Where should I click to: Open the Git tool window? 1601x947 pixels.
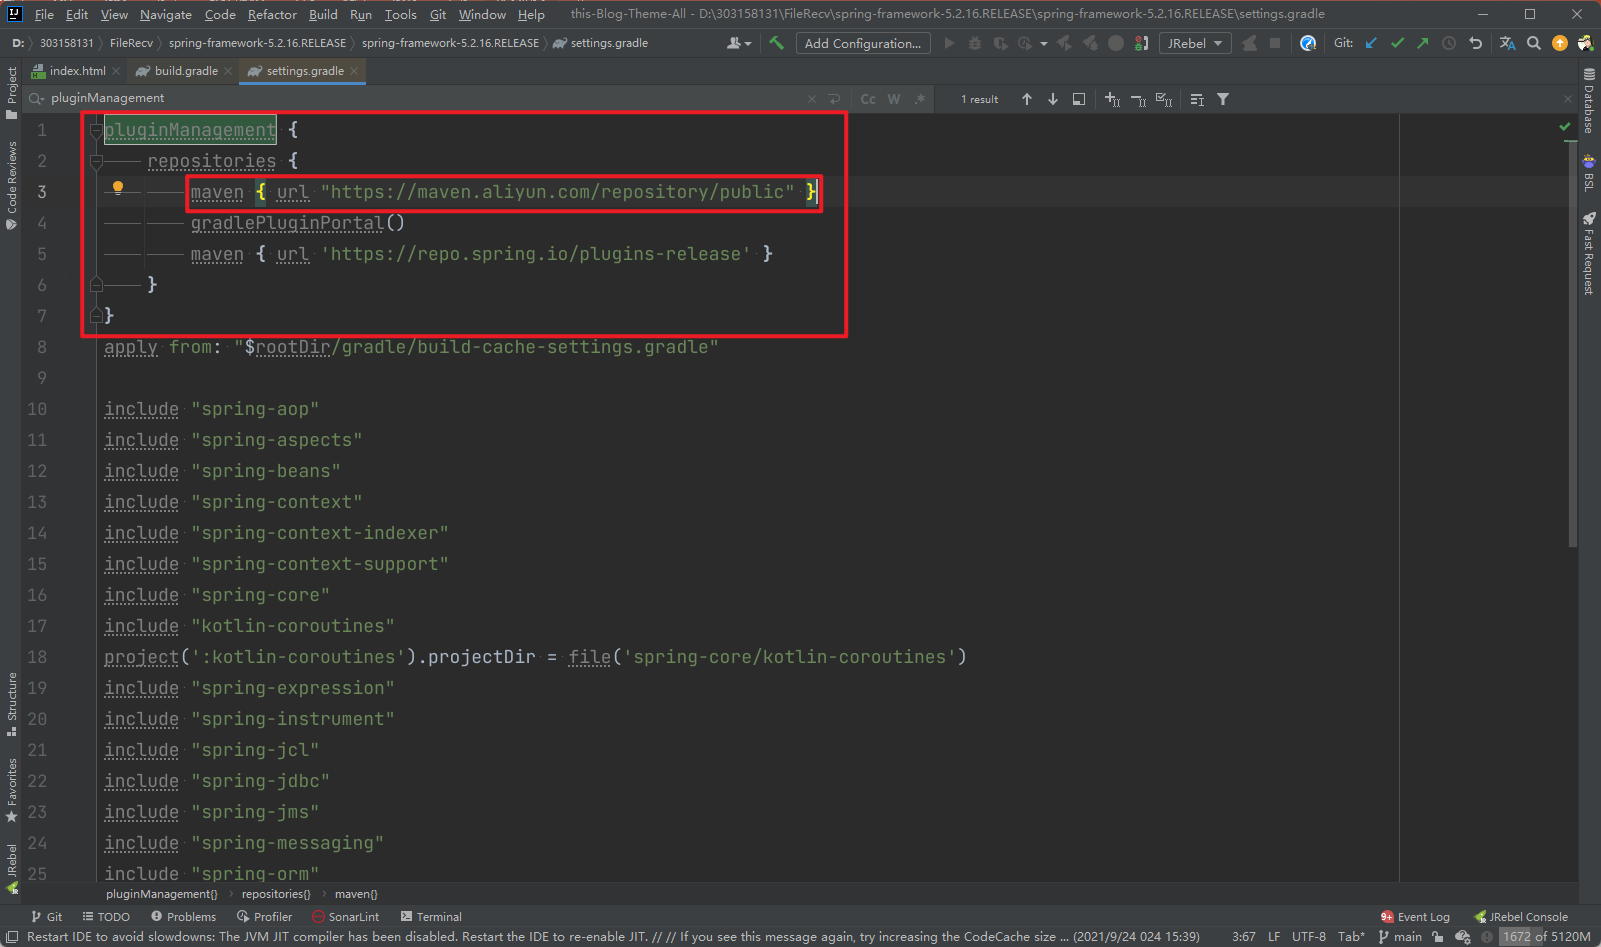(46, 917)
